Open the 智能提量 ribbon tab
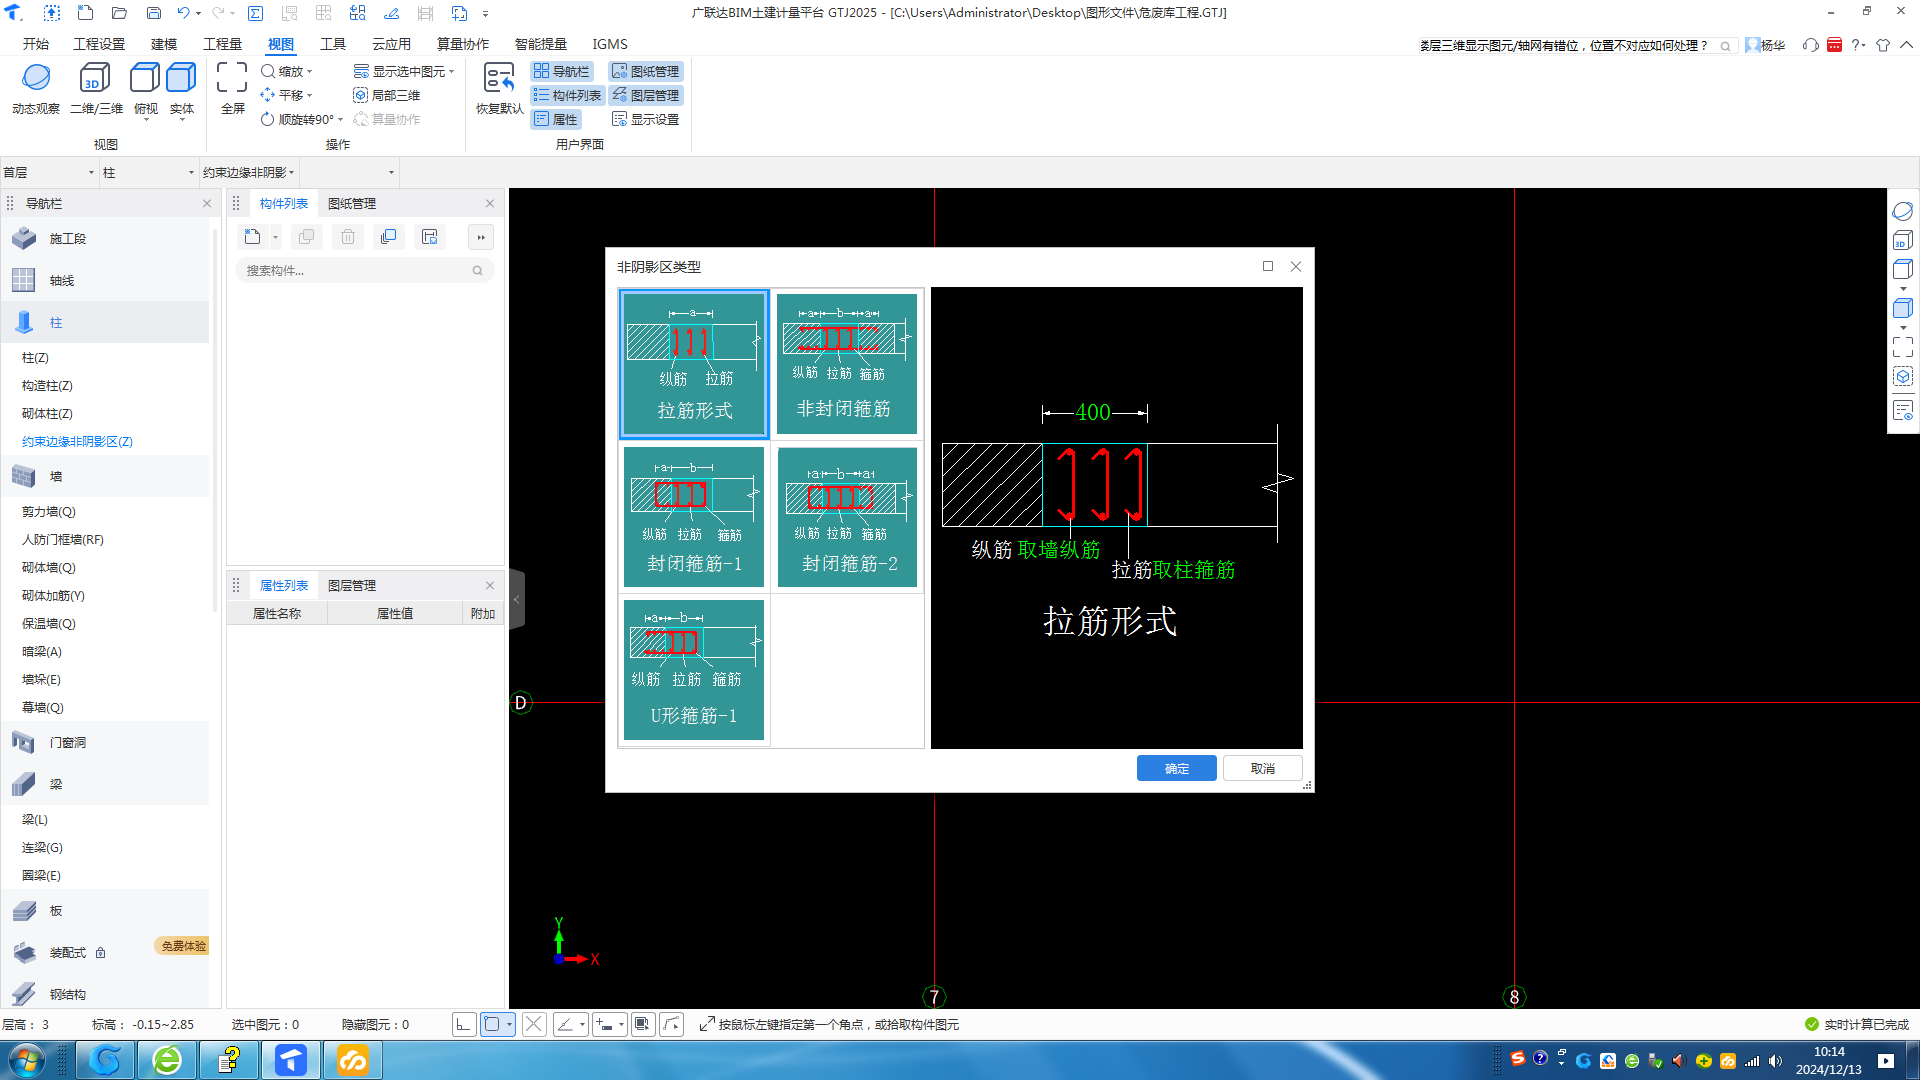 click(x=541, y=44)
